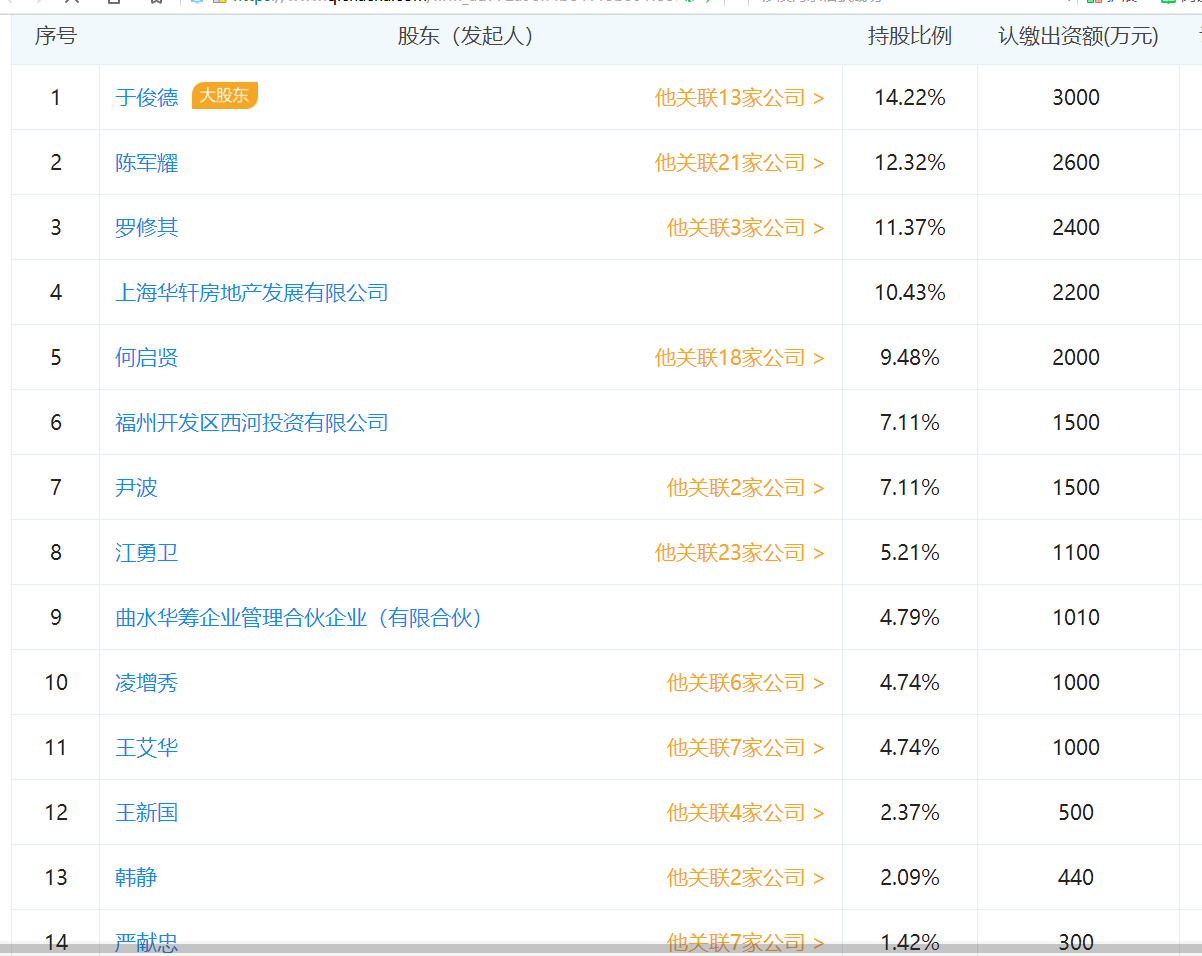This screenshot has height=956, width=1202.
Task: View 凌增秀's 6 associated companies
Action: coord(746,682)
